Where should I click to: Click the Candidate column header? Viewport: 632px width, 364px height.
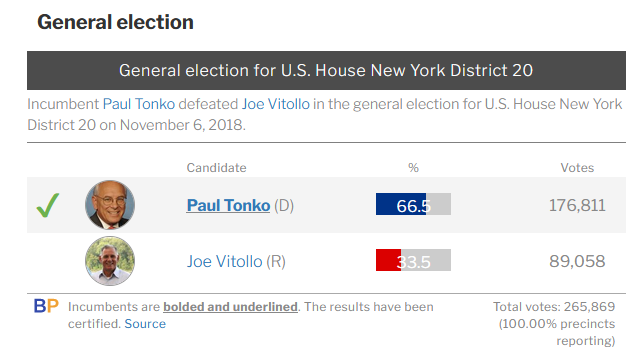(x=216, y=168)
